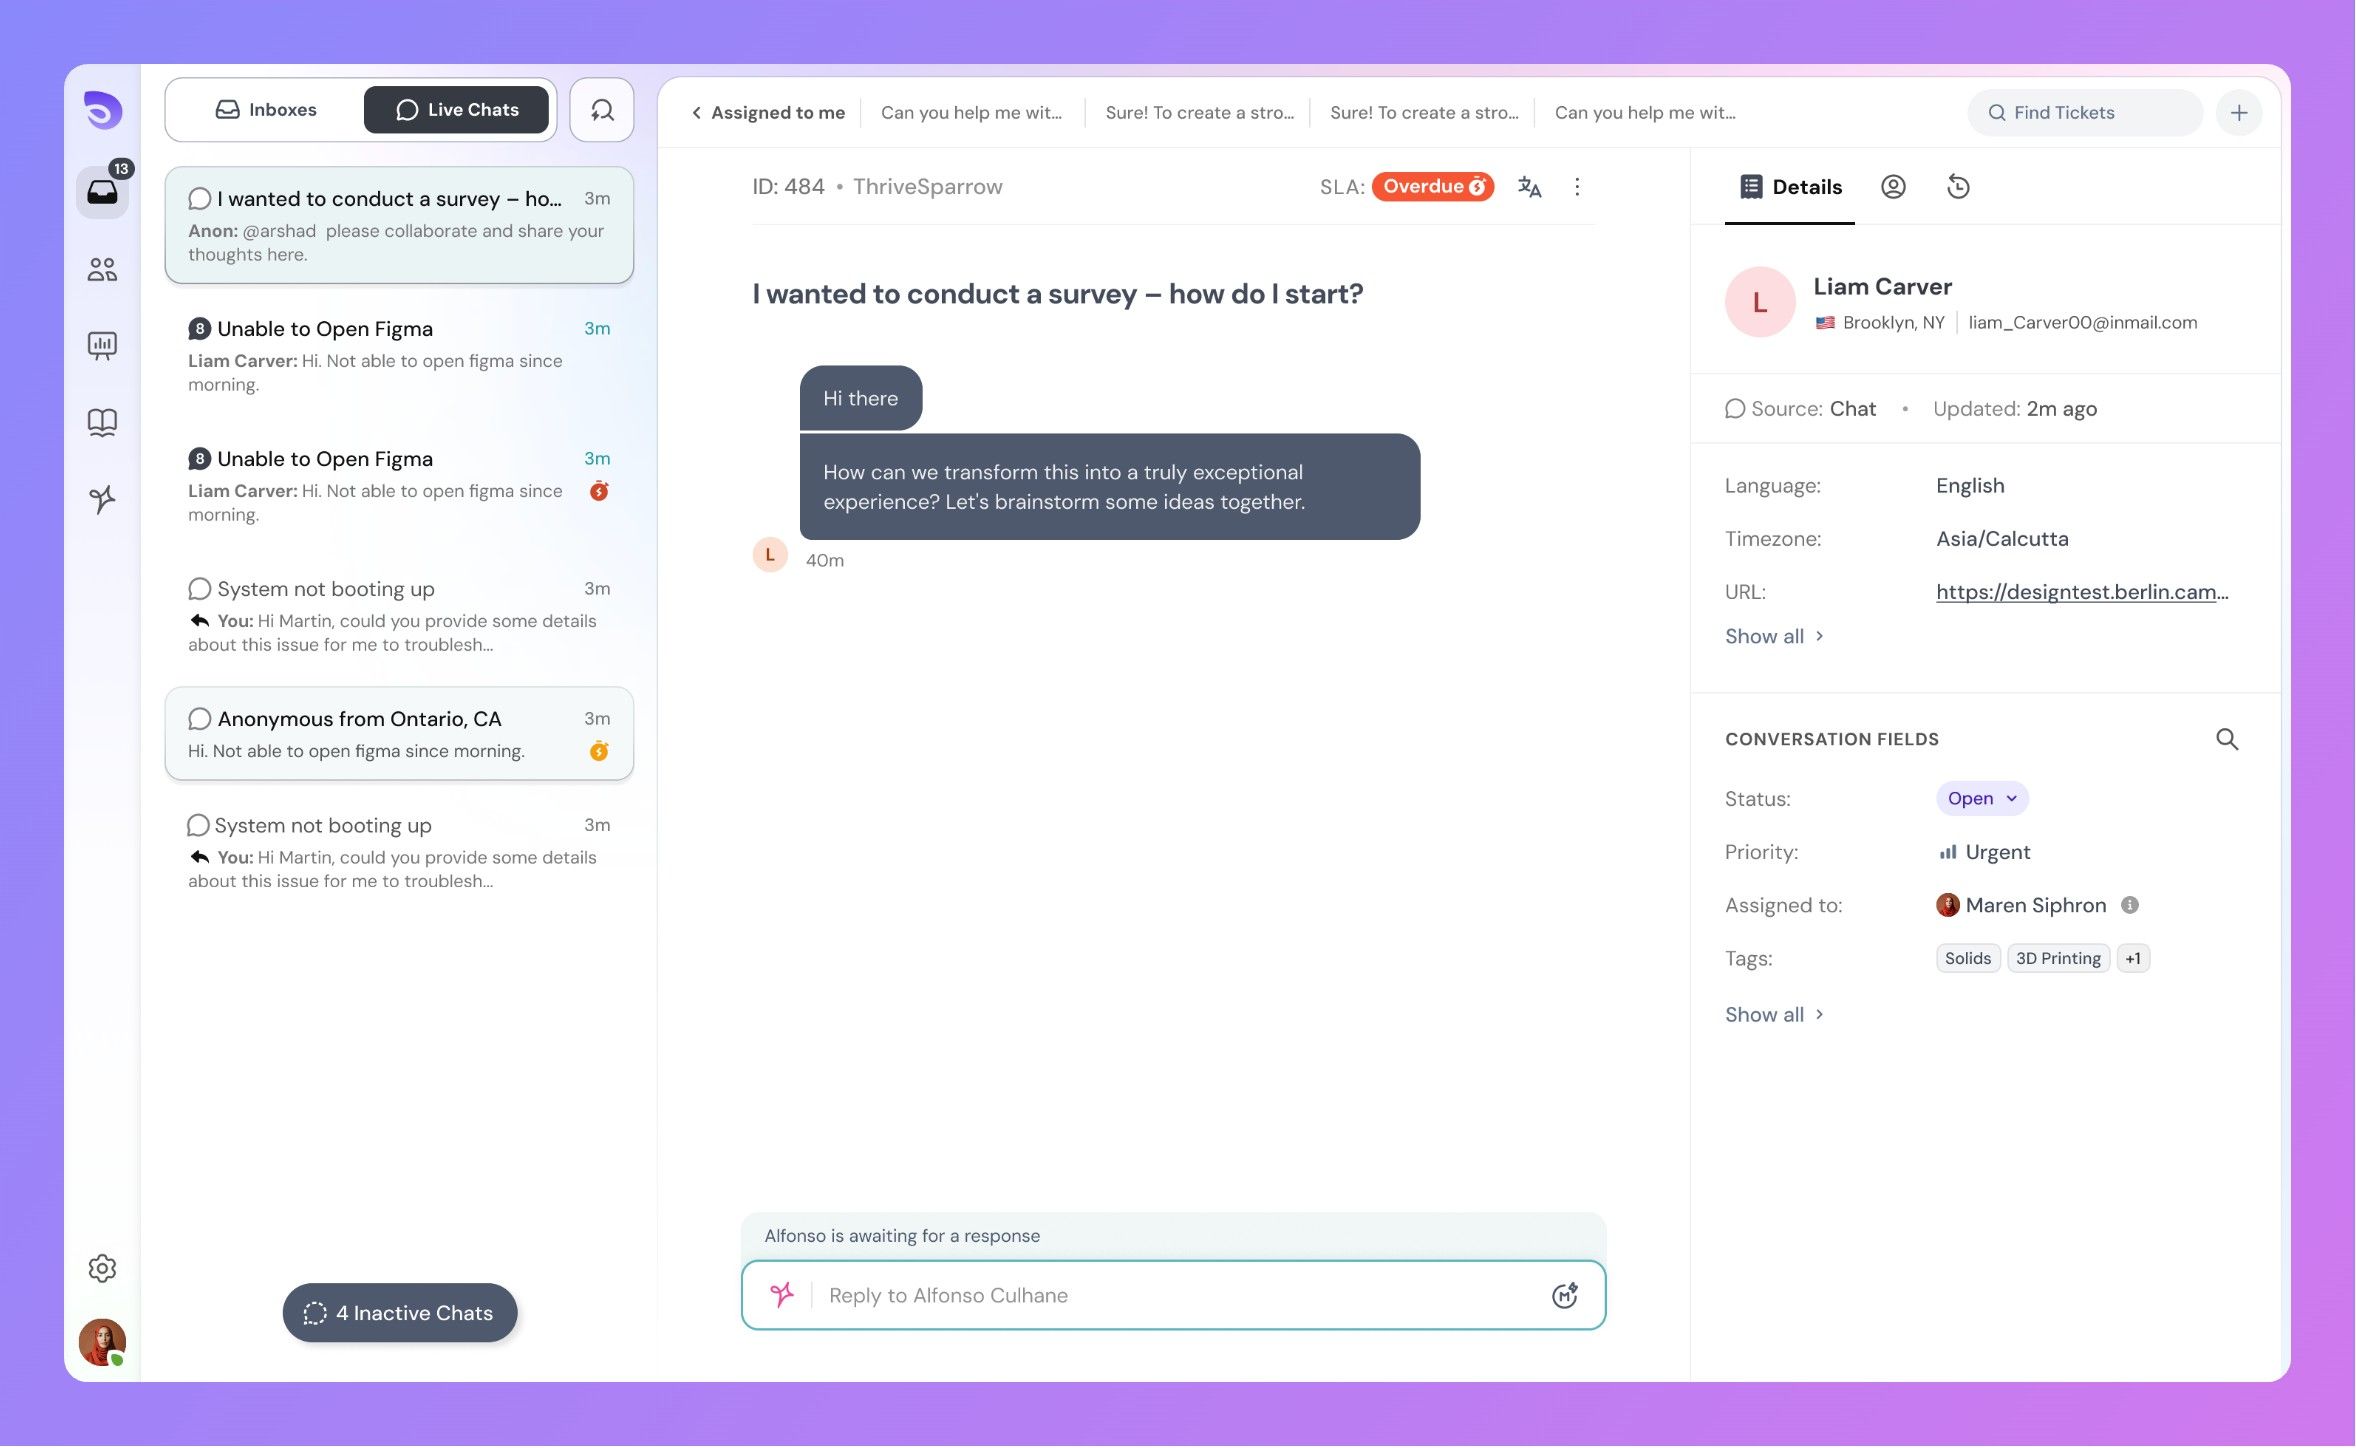This screenshot has width=2356, height=1448.
Task: Go back to Assigned to me
Action: (768, 113)
